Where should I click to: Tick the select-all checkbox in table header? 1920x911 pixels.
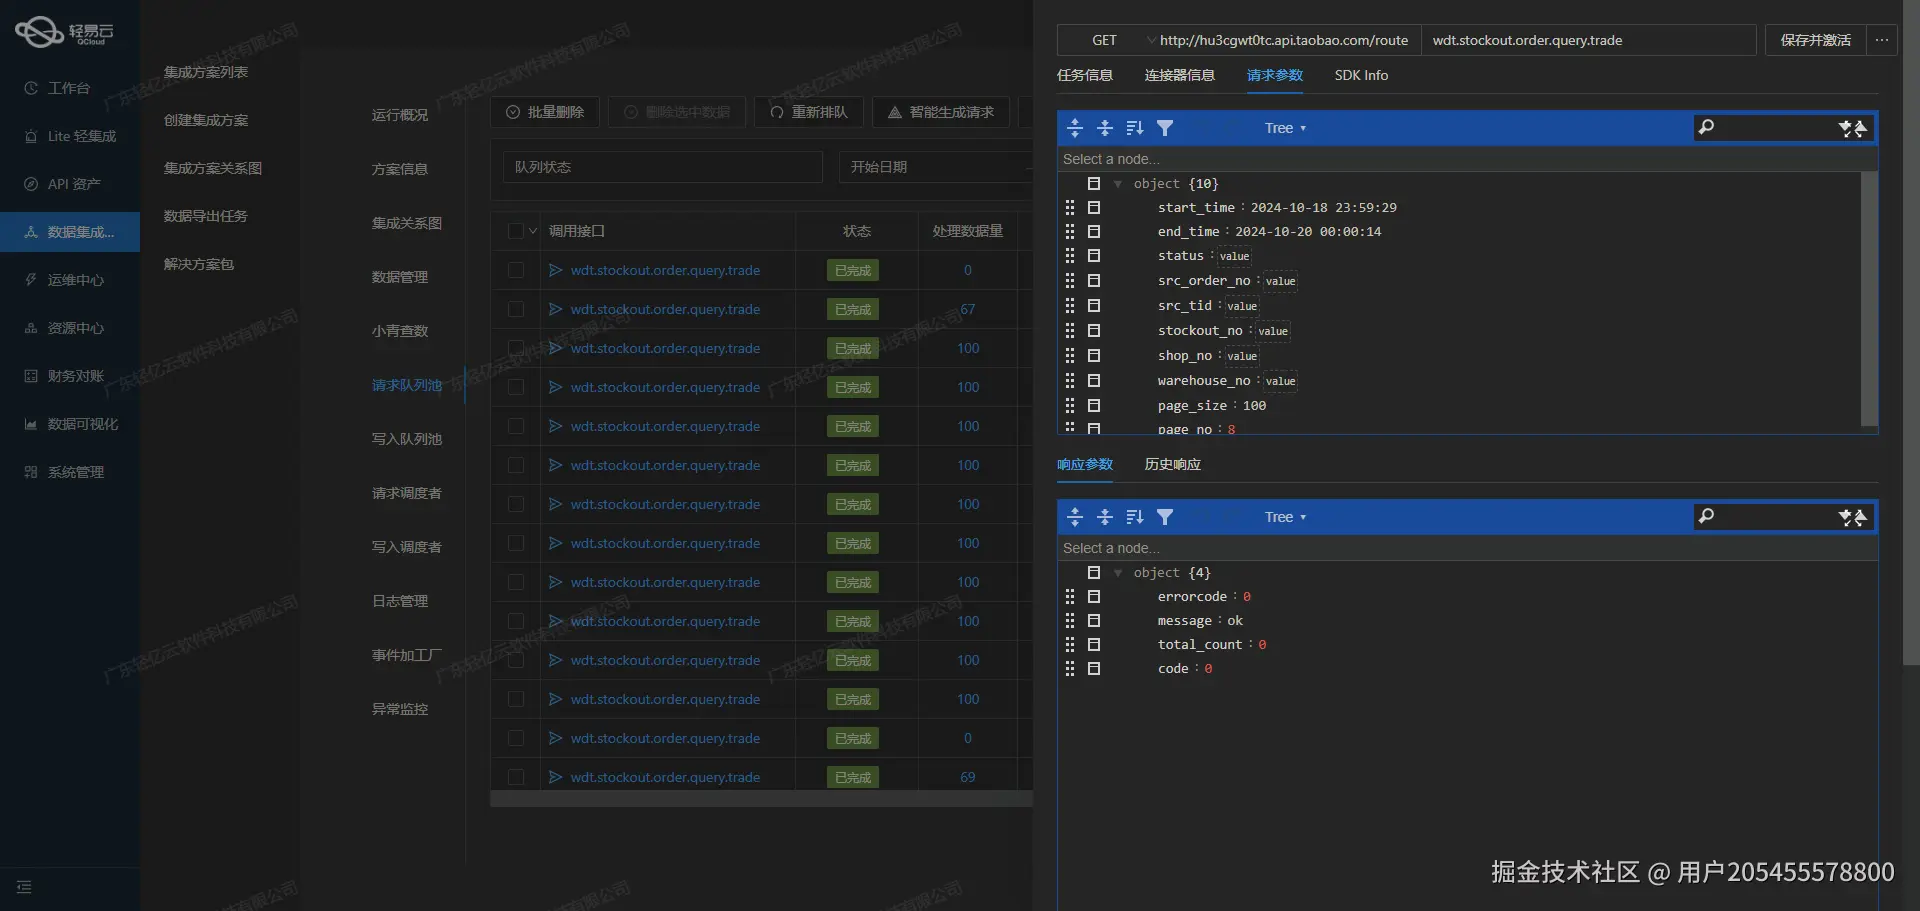(516, 231)
